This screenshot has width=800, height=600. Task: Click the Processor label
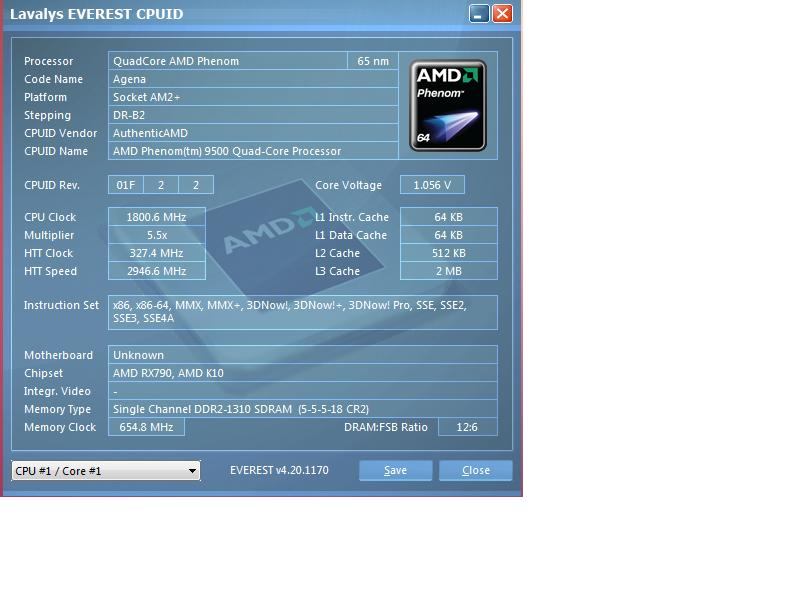click(48, 61)
